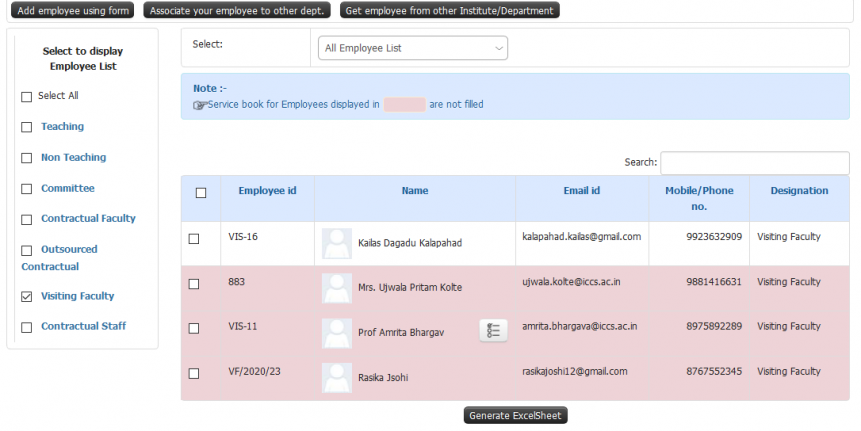The image size is (861, 431).
Task: Click phone number 8975892289
Action: 714,326
